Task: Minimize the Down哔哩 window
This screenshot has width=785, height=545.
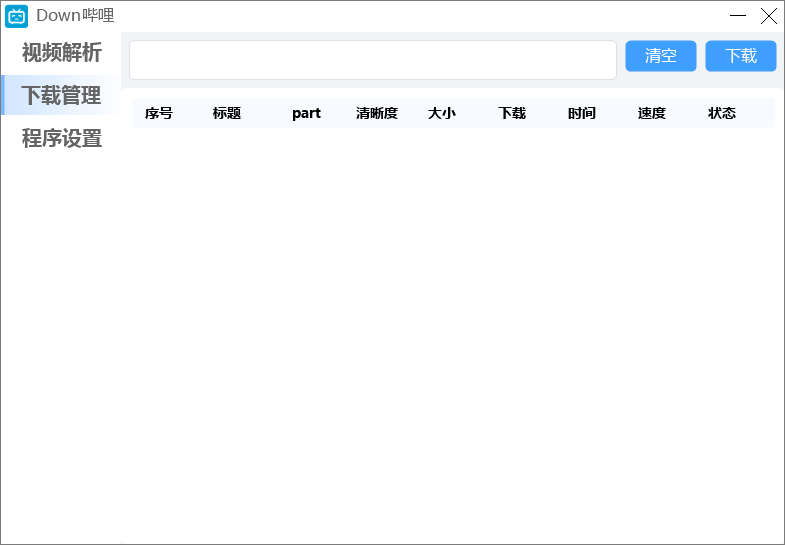Action: coord(738,16)
